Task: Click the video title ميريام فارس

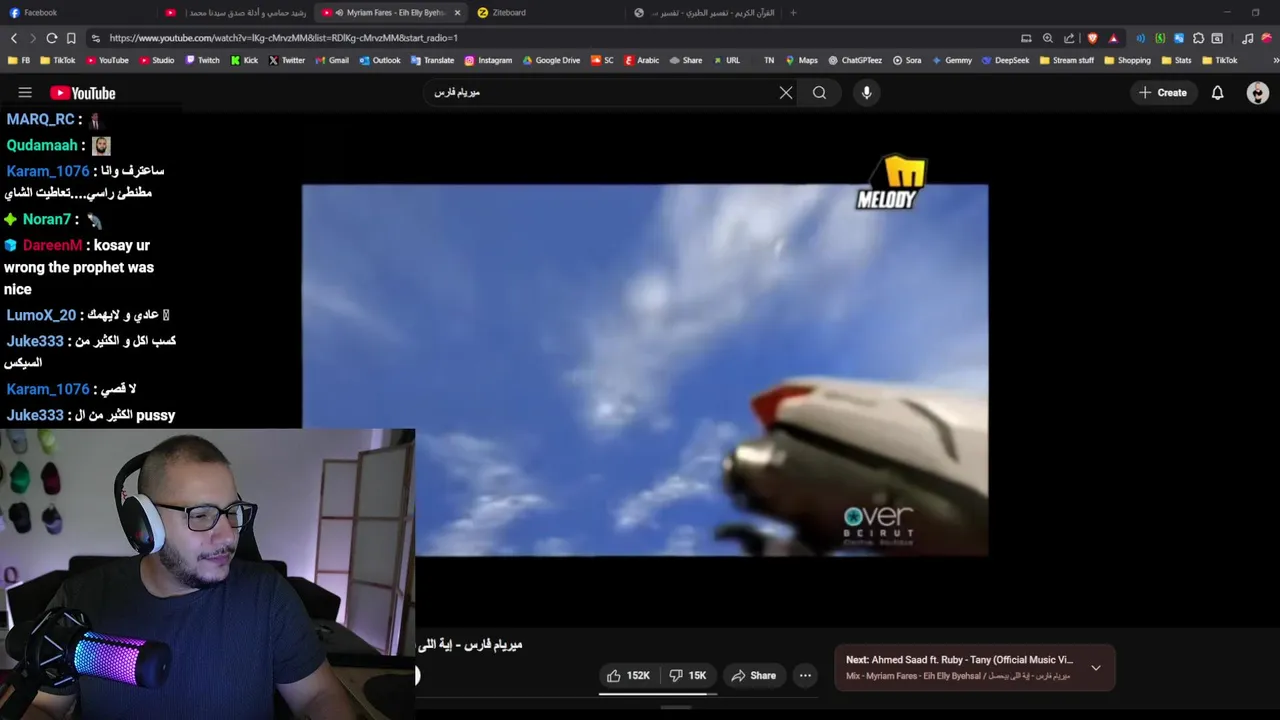Action: tap(470, 645)
